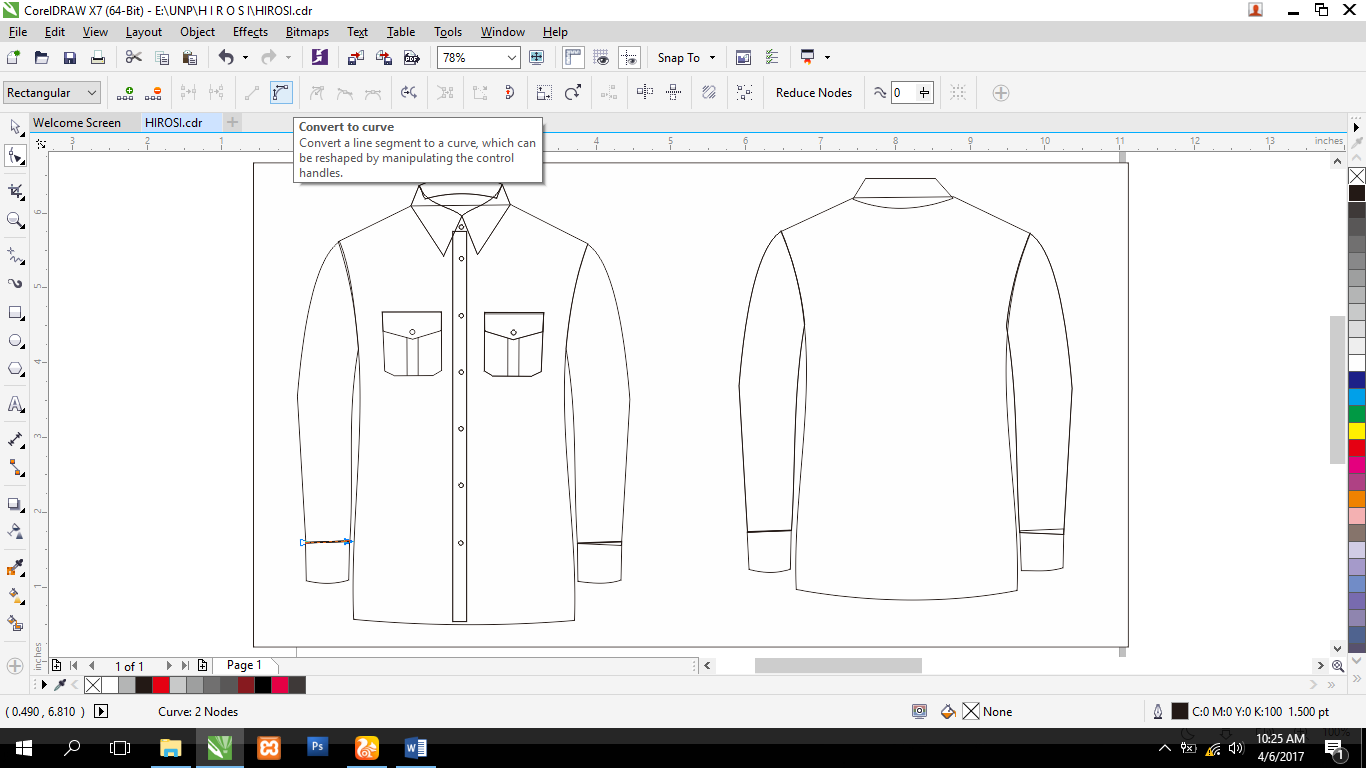Click the Reduce Nodes button
The width and height of the screenshot is (1366, 768).
point(814,93)
